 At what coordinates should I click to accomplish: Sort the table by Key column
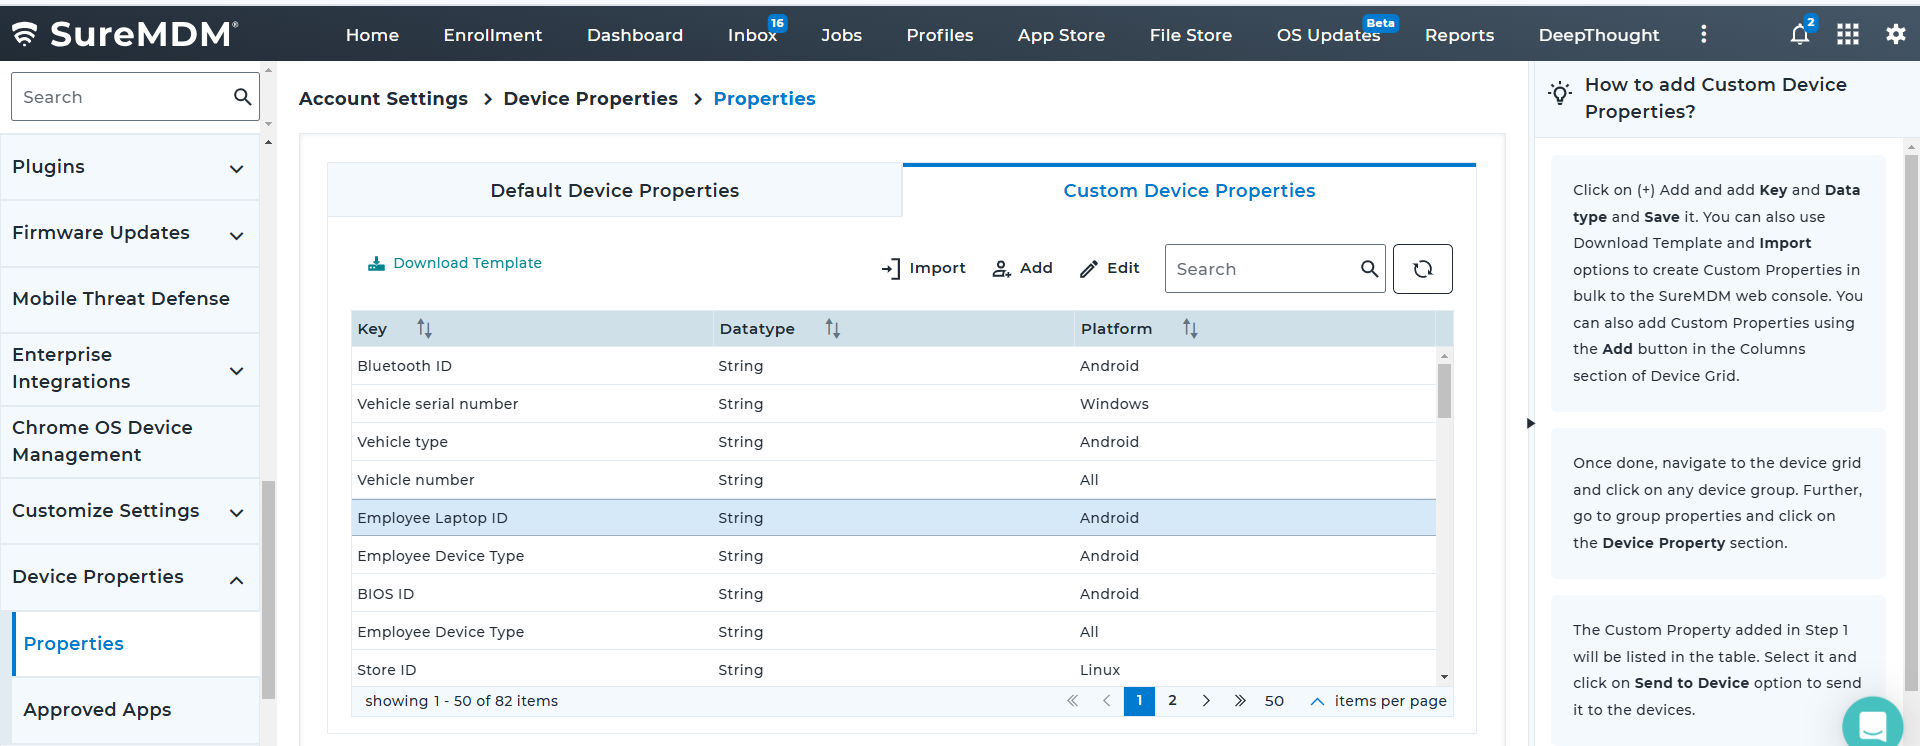click(x=424, y=328)
